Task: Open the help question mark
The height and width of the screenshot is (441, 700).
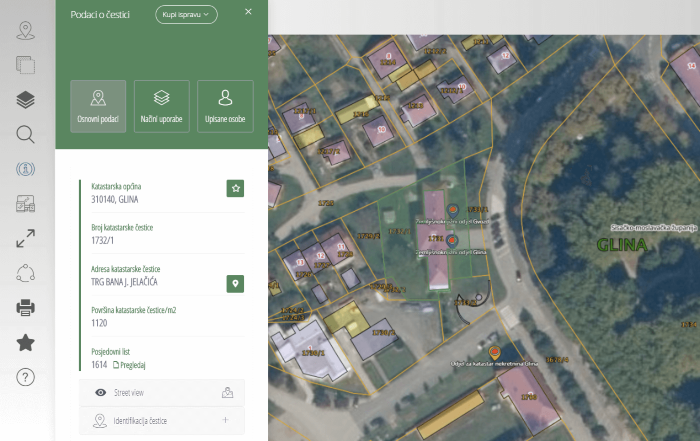Action: pyautogui.click(x=25, y=377)
